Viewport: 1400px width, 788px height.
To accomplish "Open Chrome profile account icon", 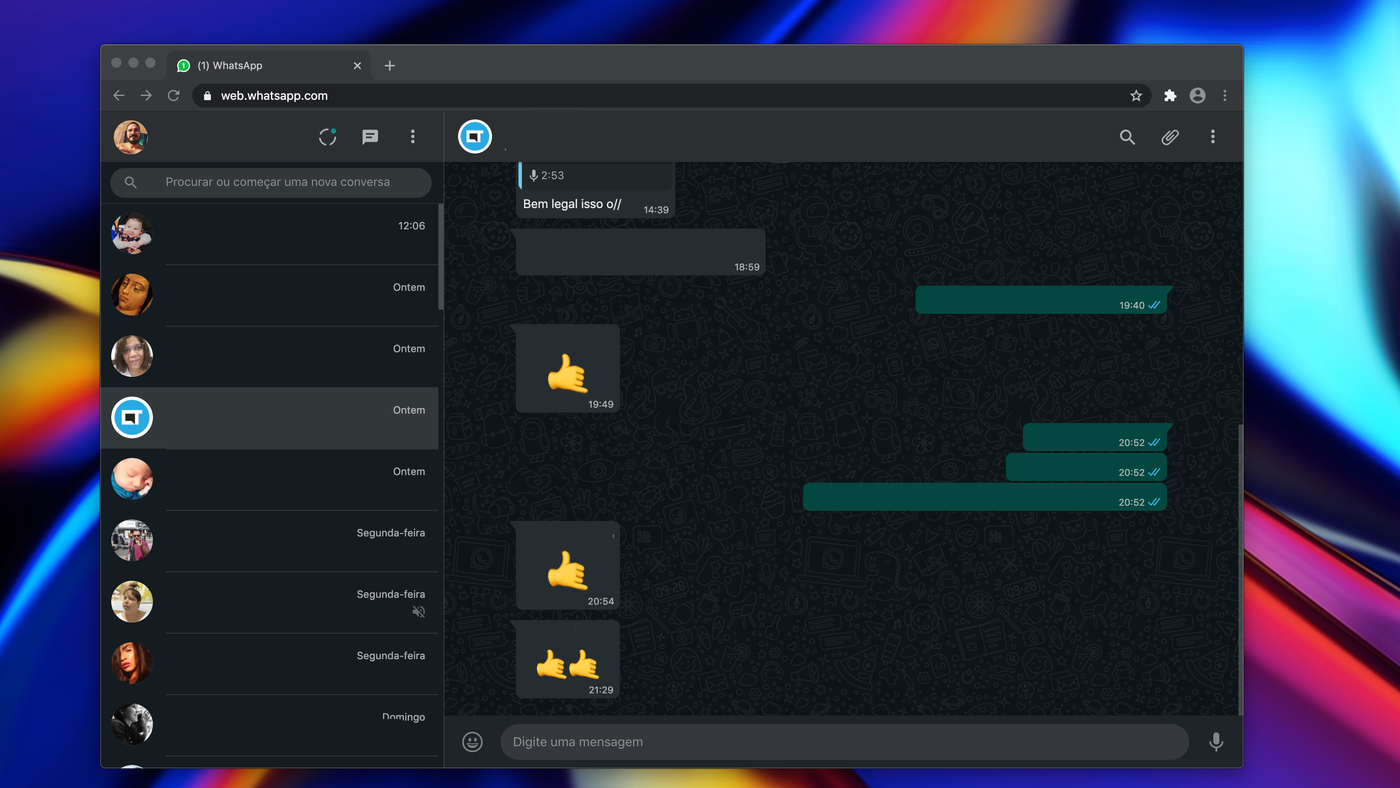I will click(x=1197, y=96).
